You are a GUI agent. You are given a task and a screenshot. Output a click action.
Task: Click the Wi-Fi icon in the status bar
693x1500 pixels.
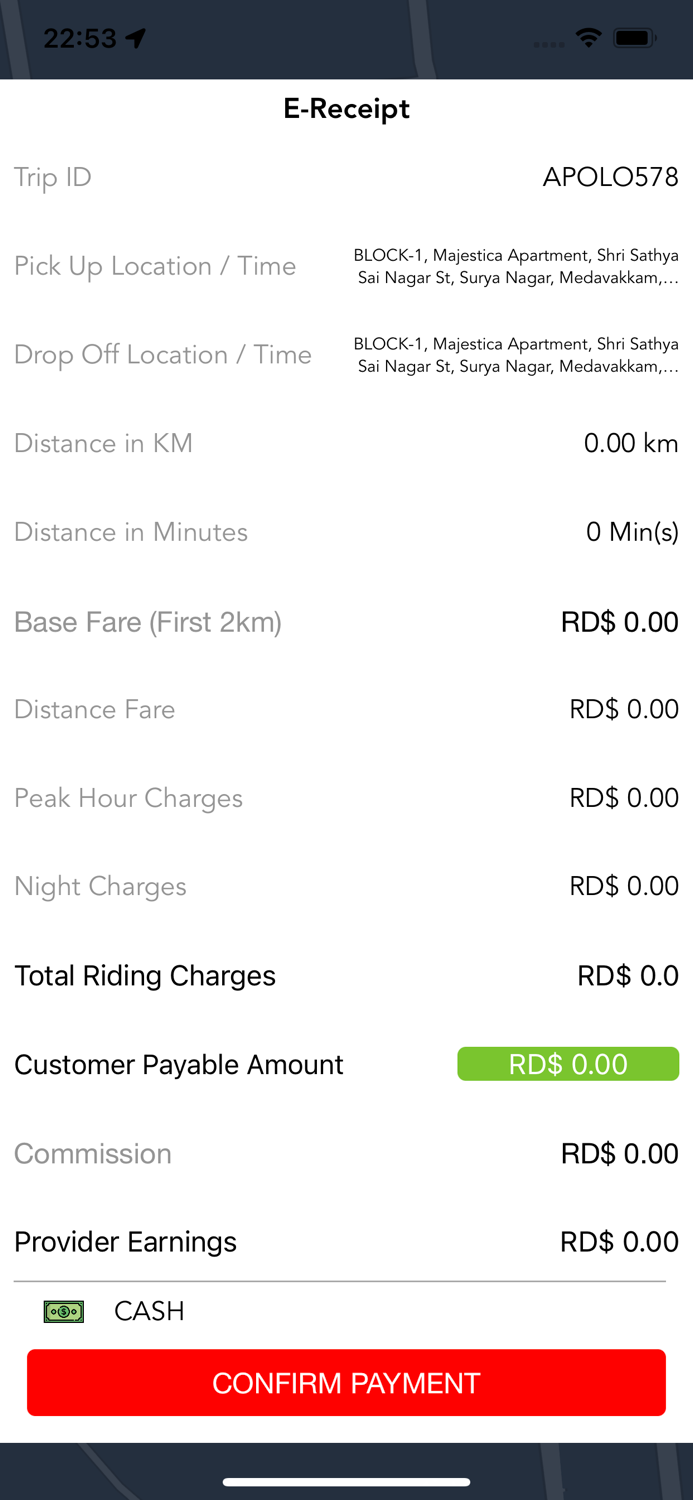(x=589, y=38)
